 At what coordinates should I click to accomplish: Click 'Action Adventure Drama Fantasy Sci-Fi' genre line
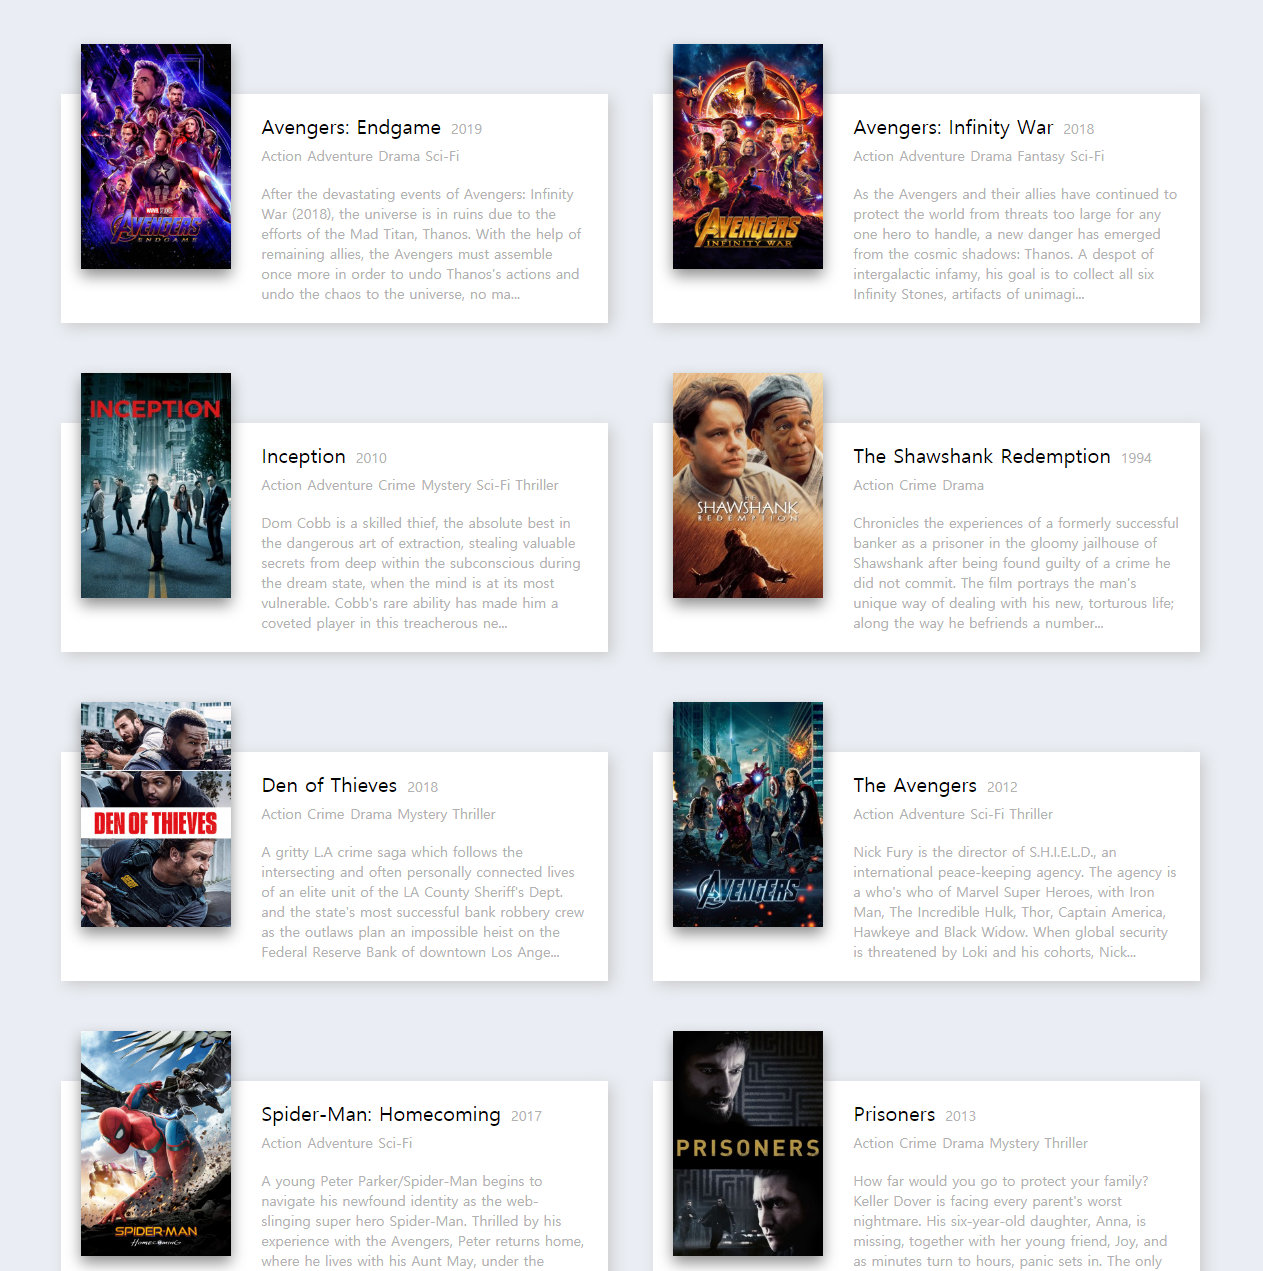(x=979, y=156)
